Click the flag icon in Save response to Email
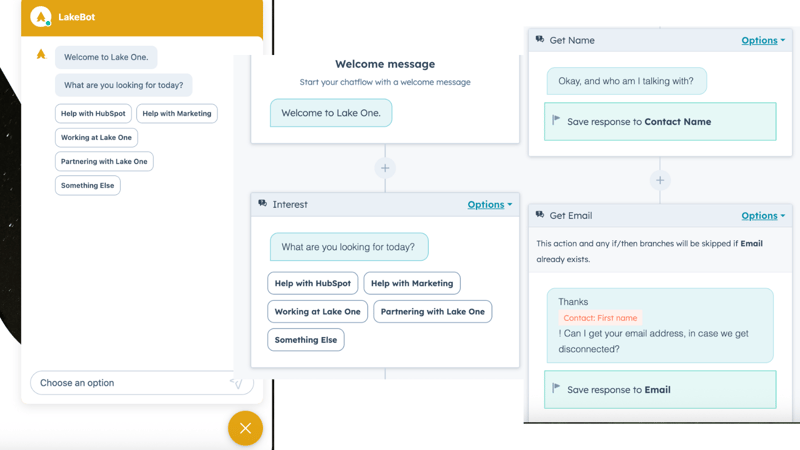Viewport: 800px width, 450px height. (x=556, y=388)
